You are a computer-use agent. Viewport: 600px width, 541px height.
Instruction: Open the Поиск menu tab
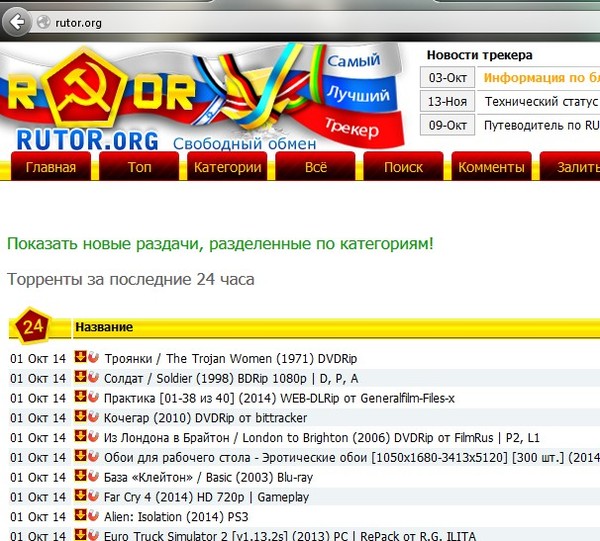(x=403, y=166)
